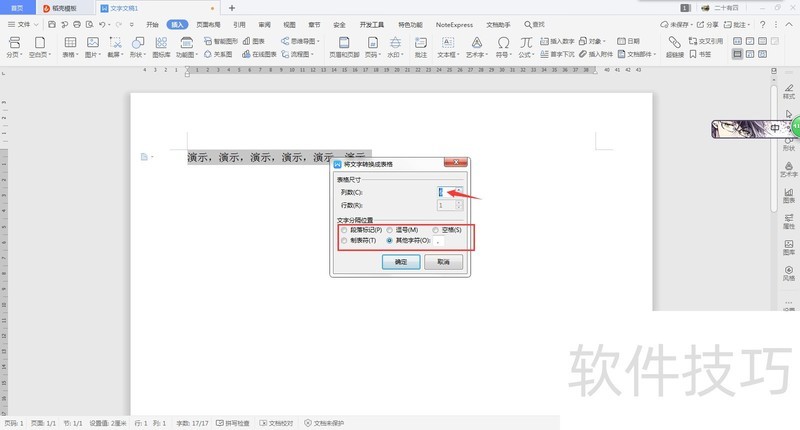The width and height of the screenshot is (800, 430).
Task: Switch to 视图 view tab
Action: [x=289, y=24]
